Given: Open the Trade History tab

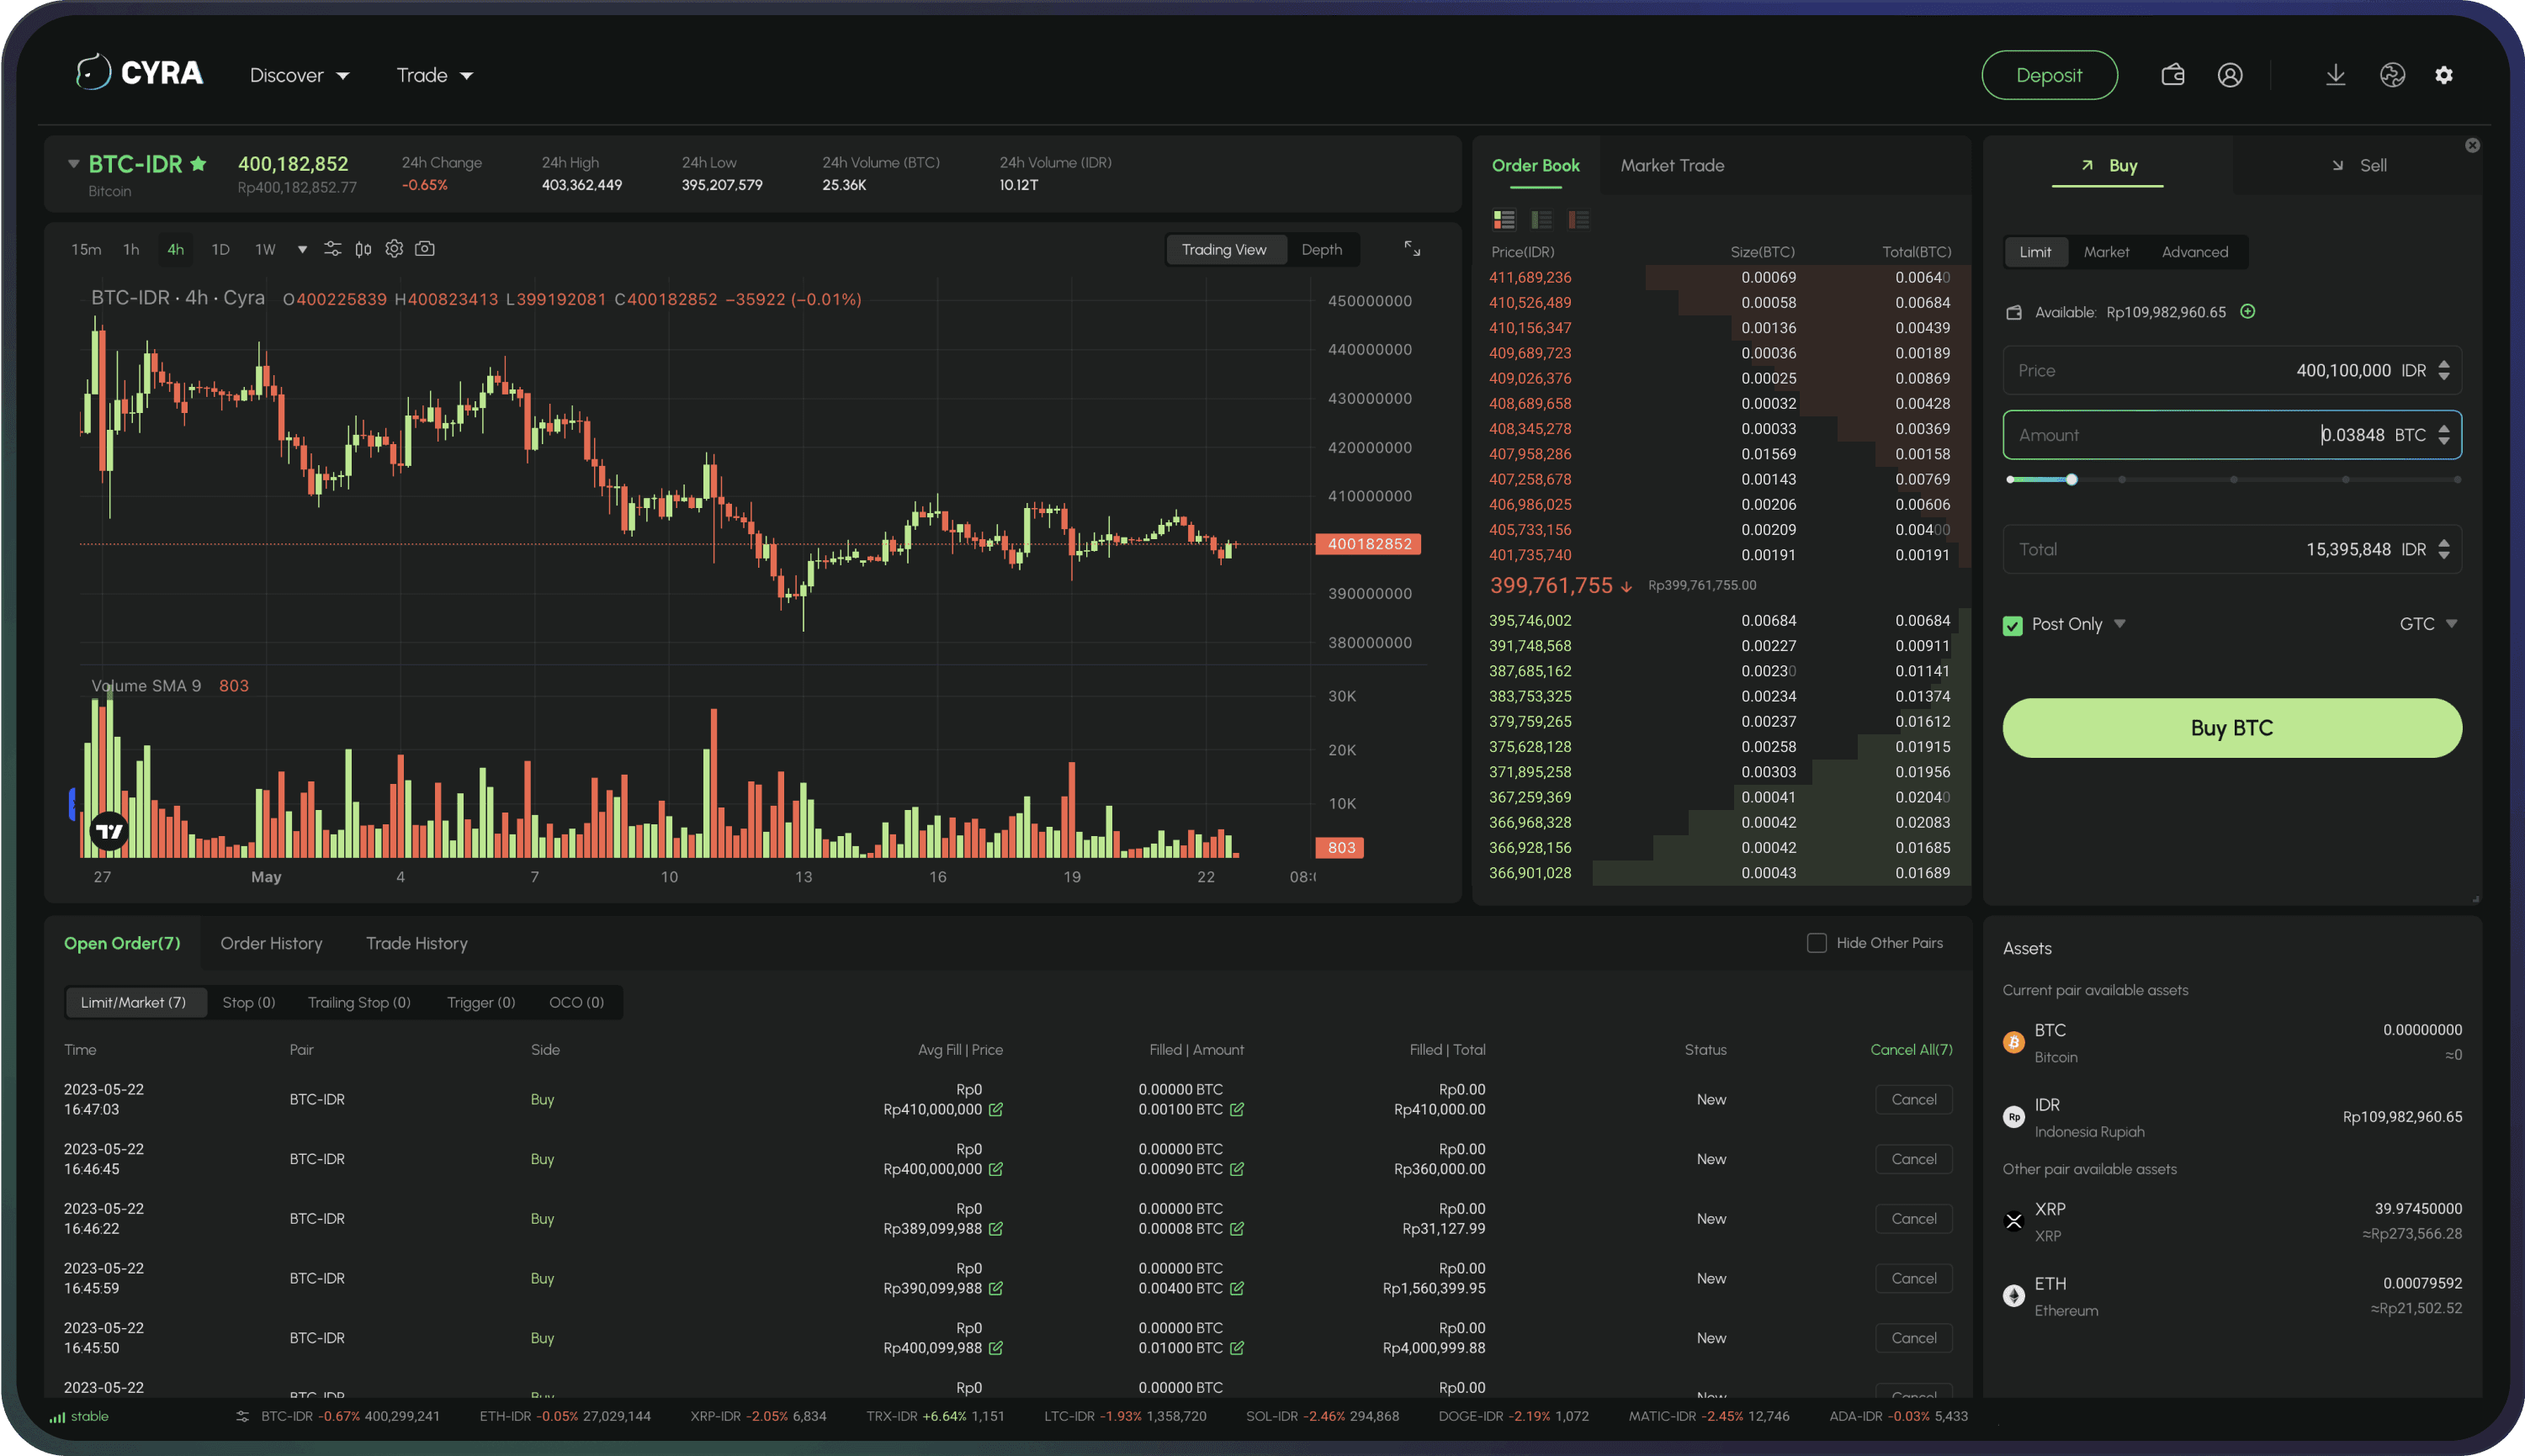Looking at the screenshot, I should click(416, 943).
